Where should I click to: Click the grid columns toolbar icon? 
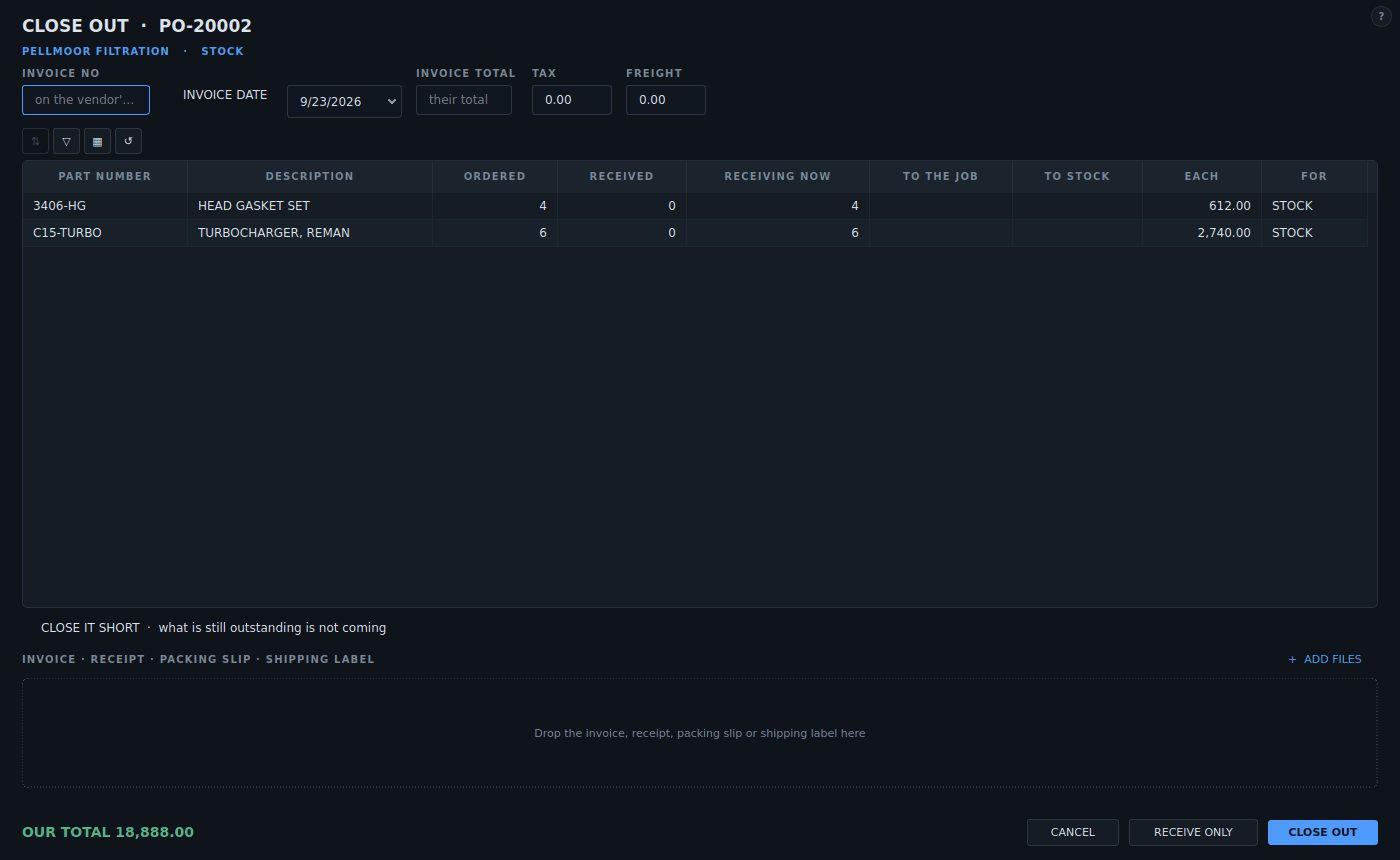point(97,141)
